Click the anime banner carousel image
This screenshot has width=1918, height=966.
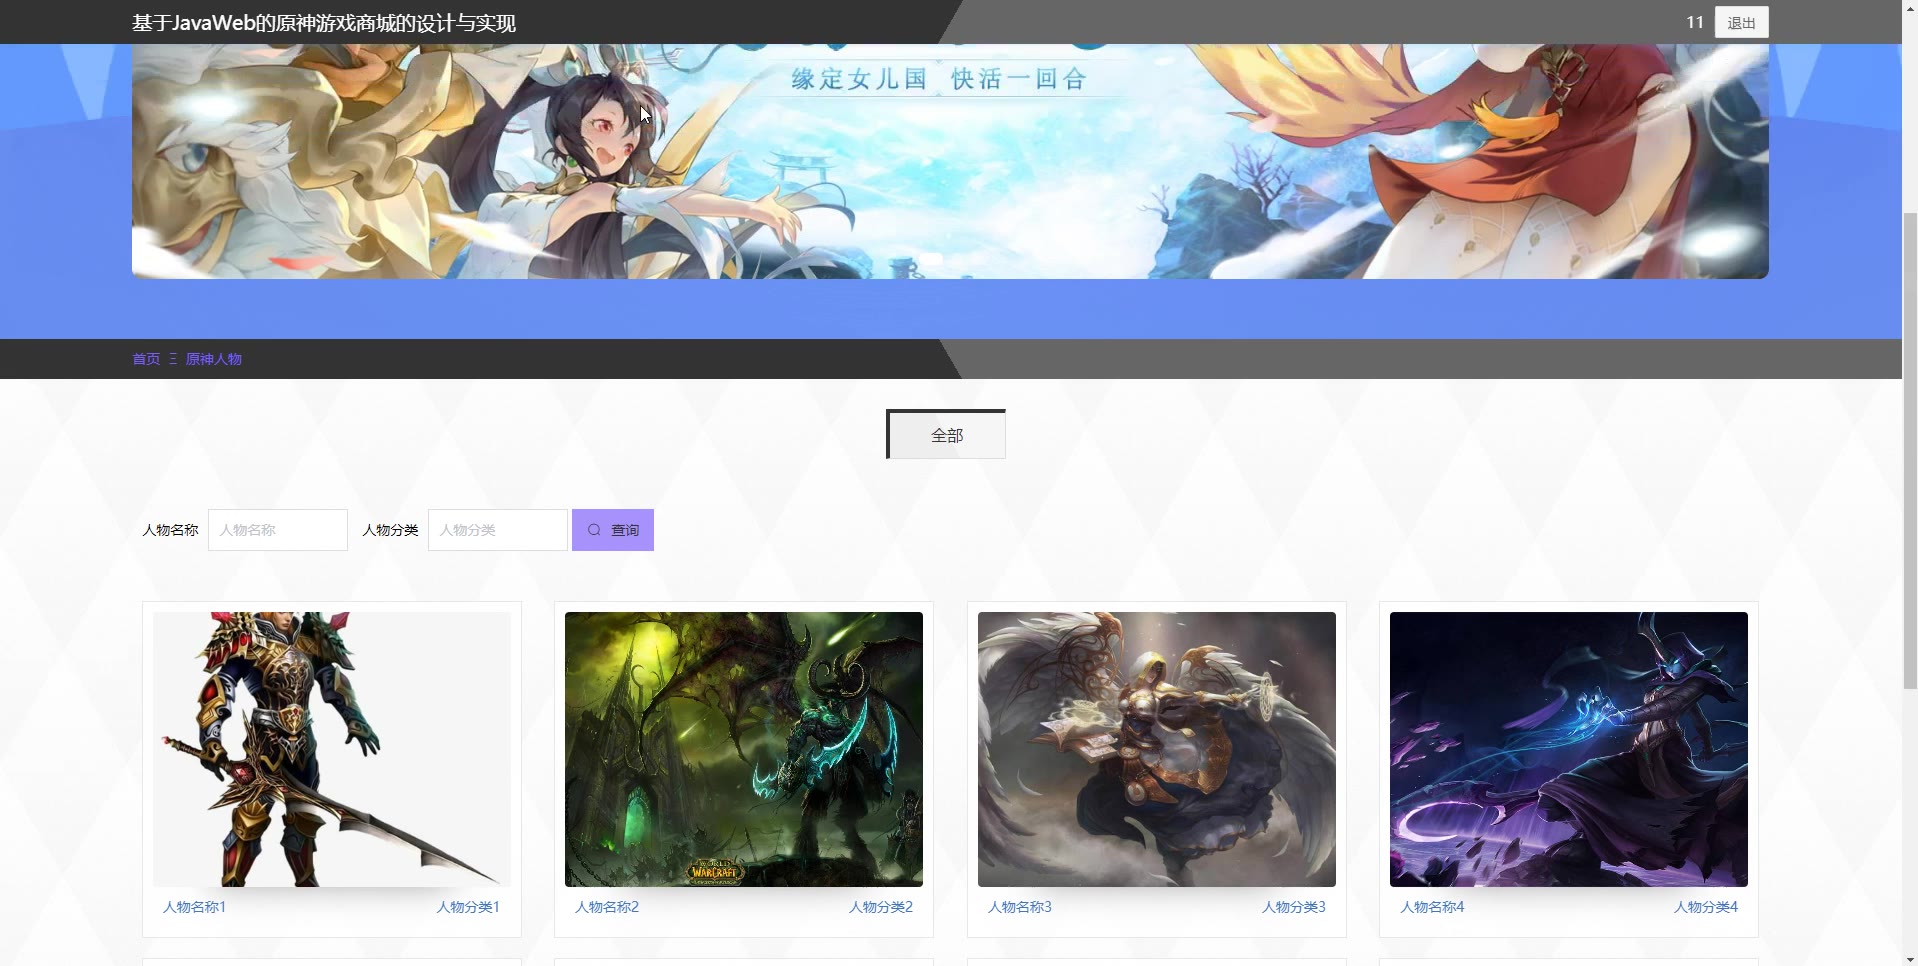[950, 161]
